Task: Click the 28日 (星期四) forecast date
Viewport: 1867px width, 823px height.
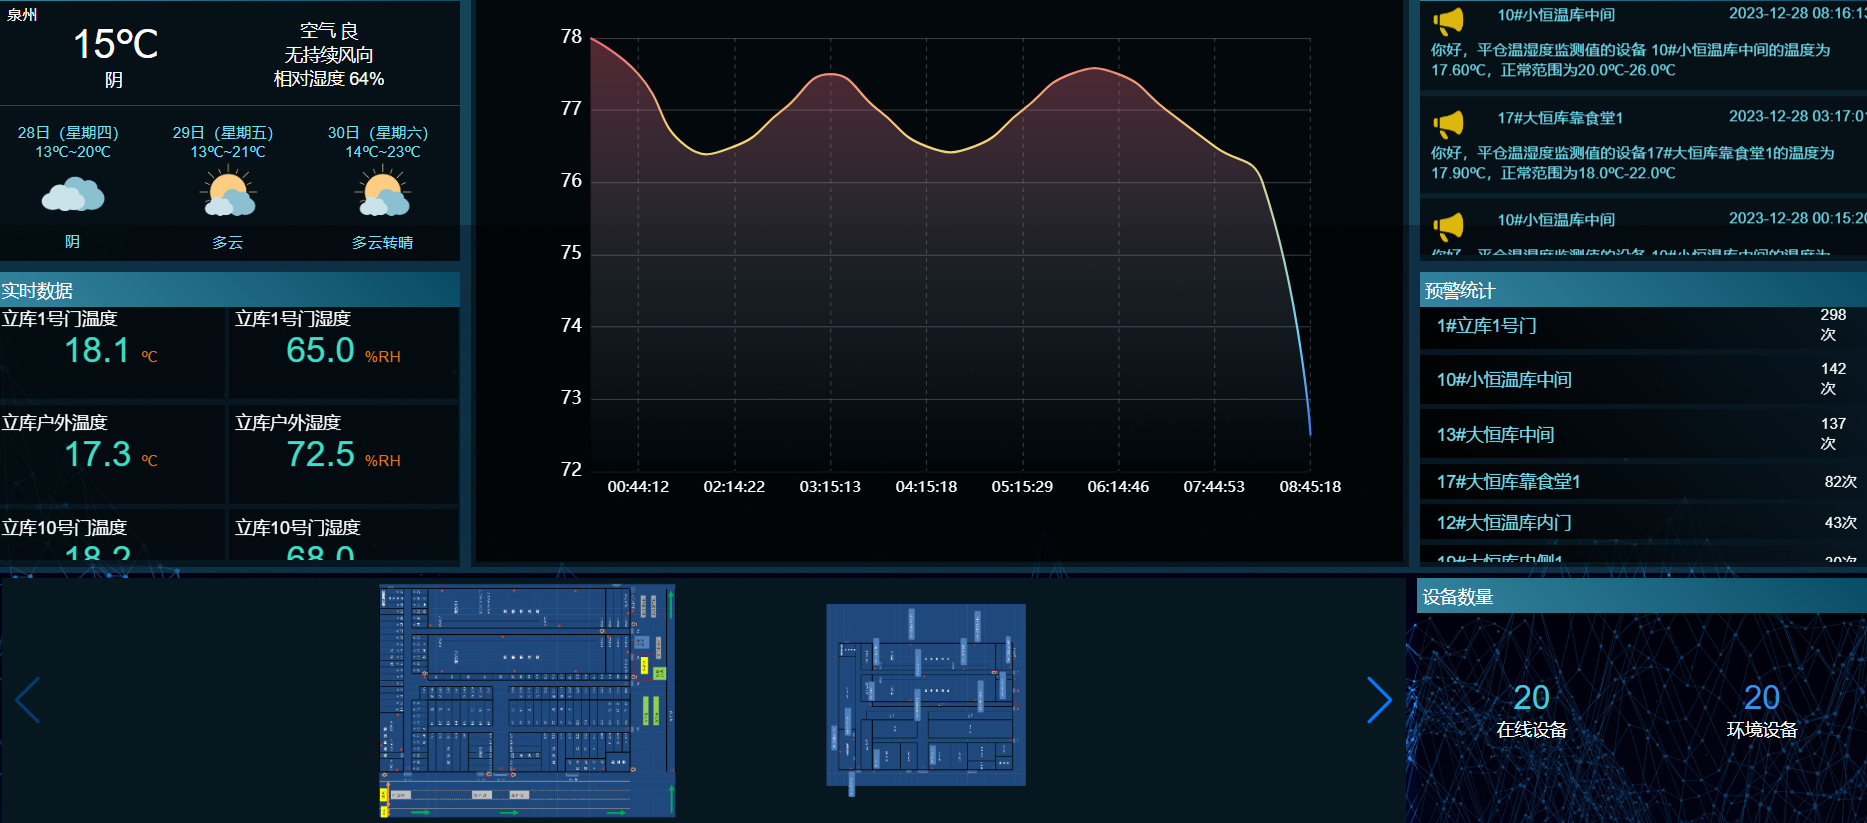Action: (x=68, y=132)
